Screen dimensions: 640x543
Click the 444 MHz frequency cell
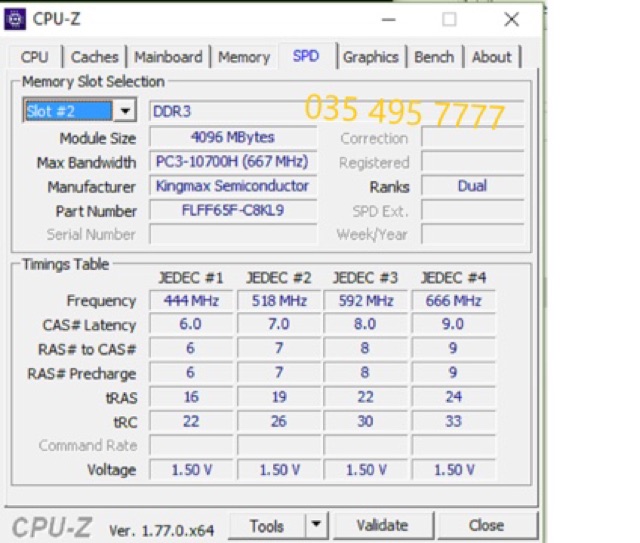pyautogui.click(x=191, y=301)
